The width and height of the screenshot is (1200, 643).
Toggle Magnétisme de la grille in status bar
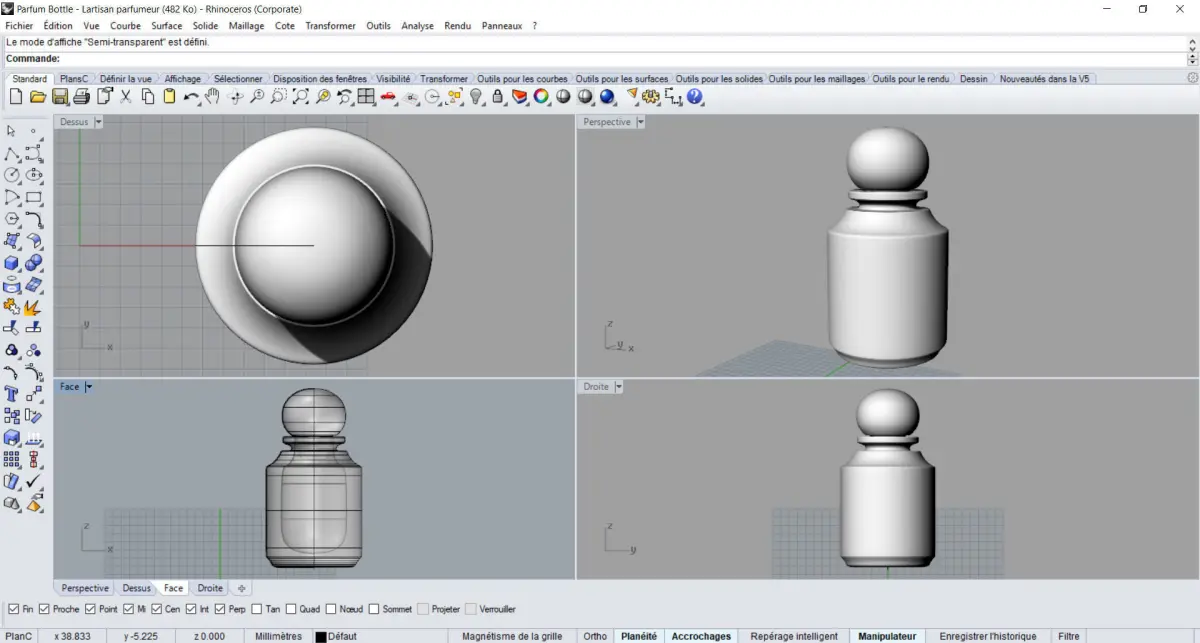(512, 636)
